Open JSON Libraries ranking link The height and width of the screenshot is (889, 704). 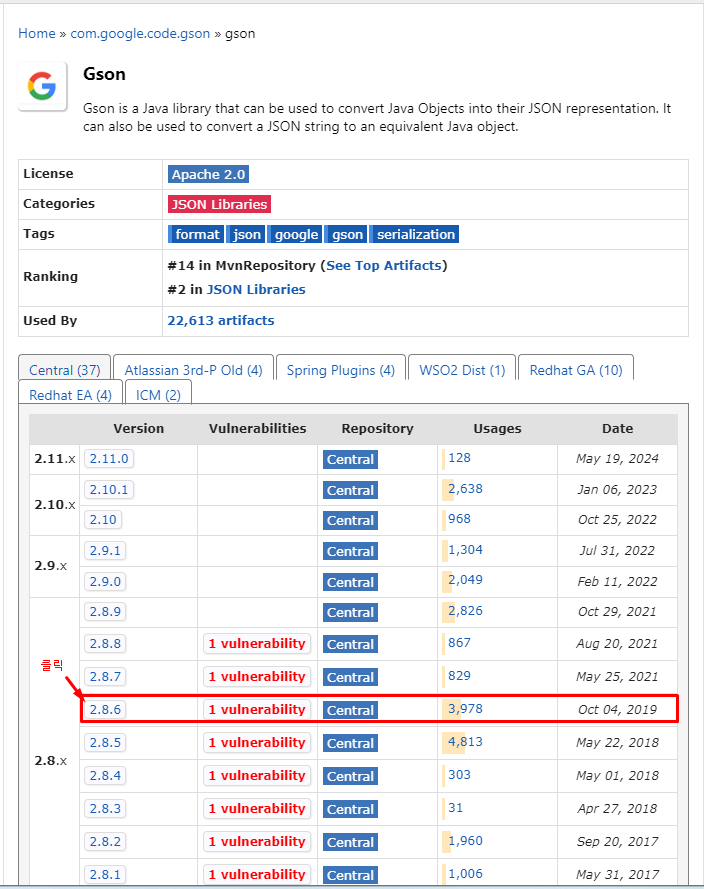pyautogui.click(x=256, y=289)
